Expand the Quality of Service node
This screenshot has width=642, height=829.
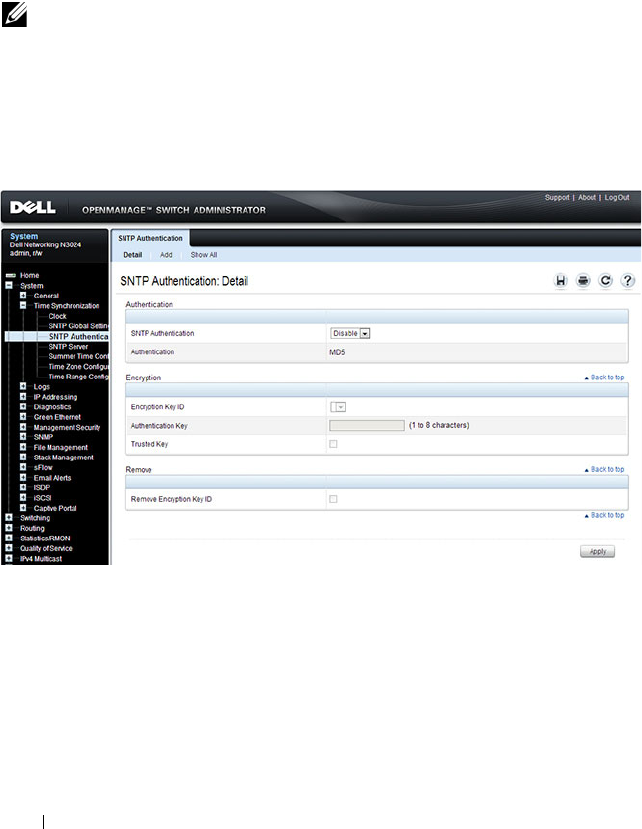coord(9,548)
